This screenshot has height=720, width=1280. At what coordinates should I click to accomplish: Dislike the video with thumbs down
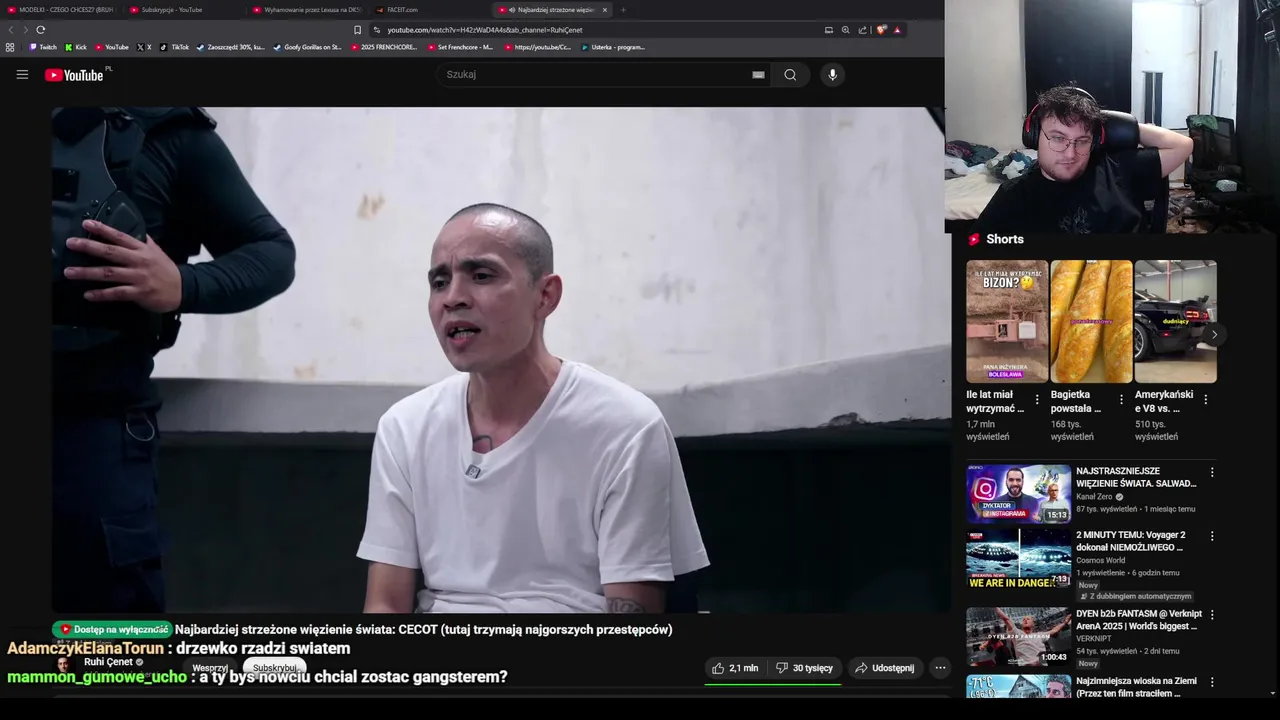805,668
